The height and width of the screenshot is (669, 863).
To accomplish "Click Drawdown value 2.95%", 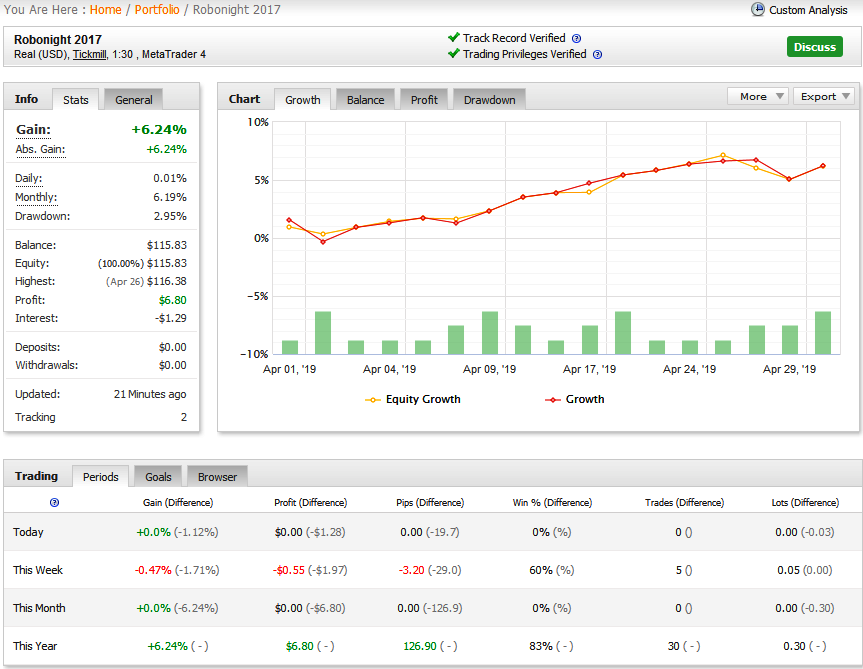I will pyautogui.click(x=170, y=216).
